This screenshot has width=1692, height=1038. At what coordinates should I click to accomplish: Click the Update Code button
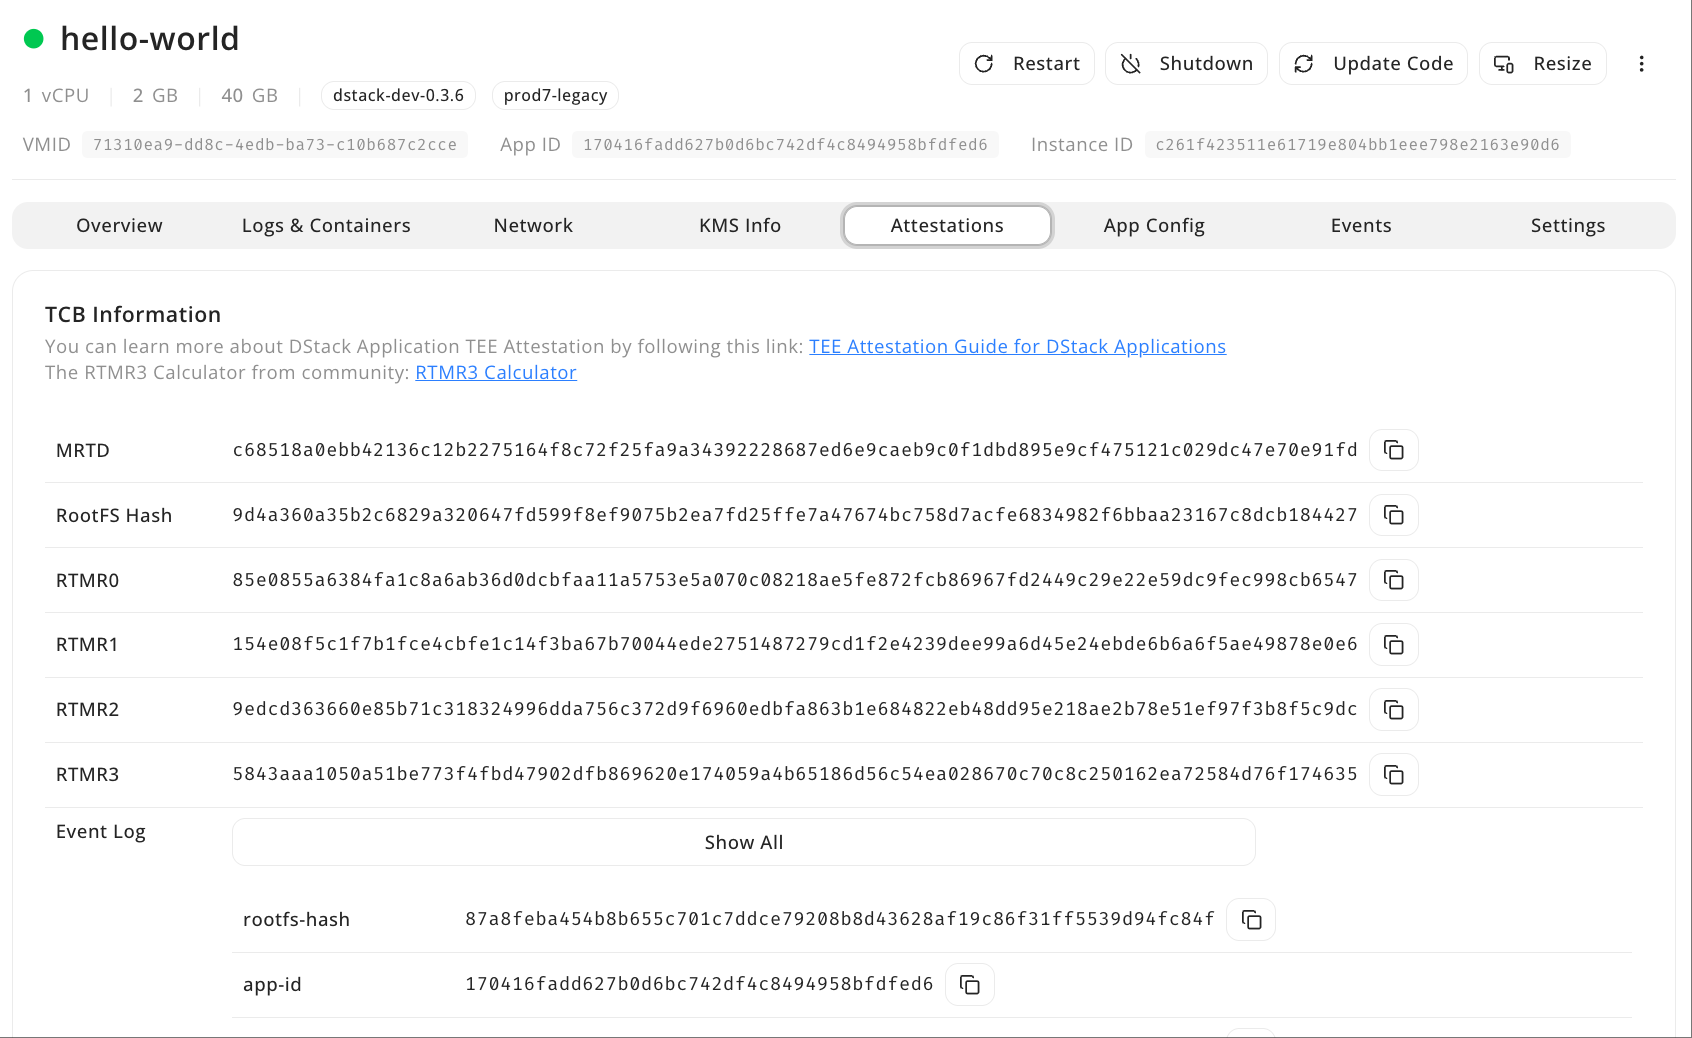tap(1373, 63)
